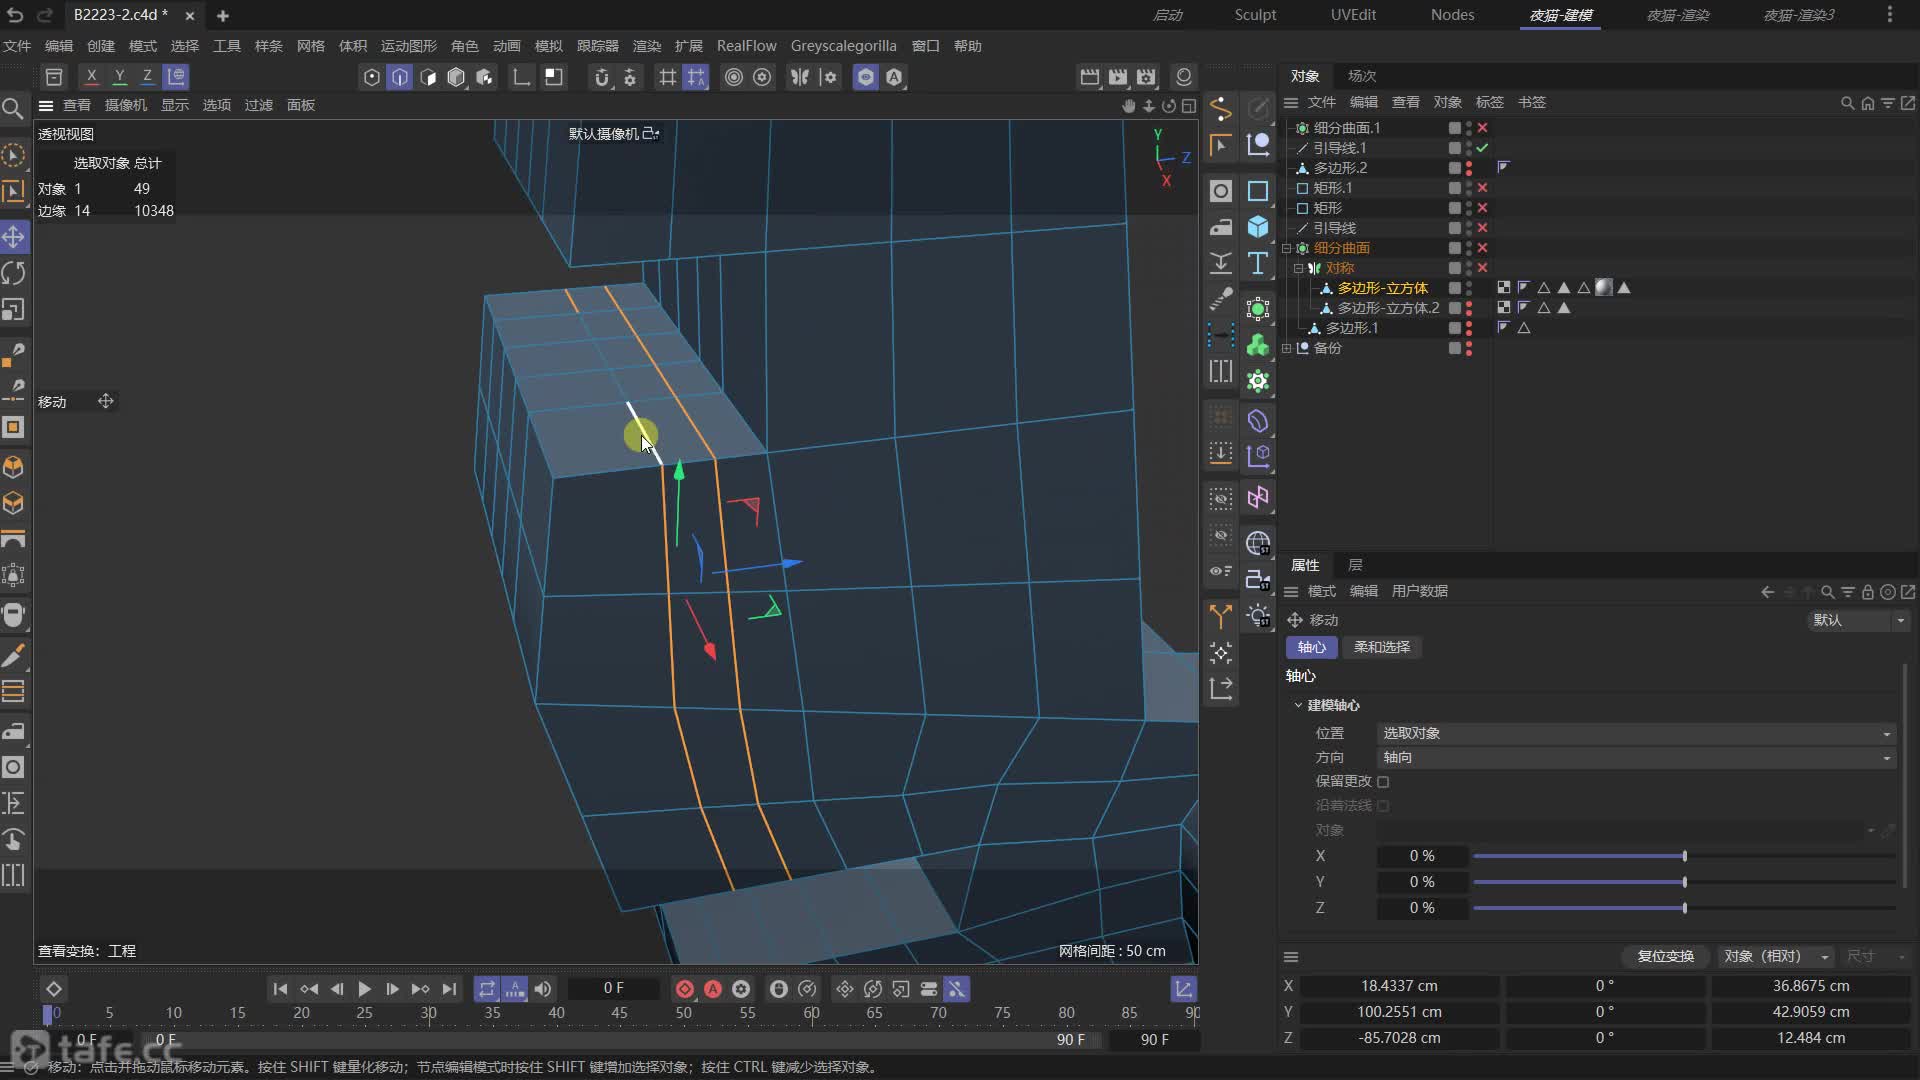Click the Cube primitive icon
This screenshot has width=1920, height=1080.
pos(1258,227)
